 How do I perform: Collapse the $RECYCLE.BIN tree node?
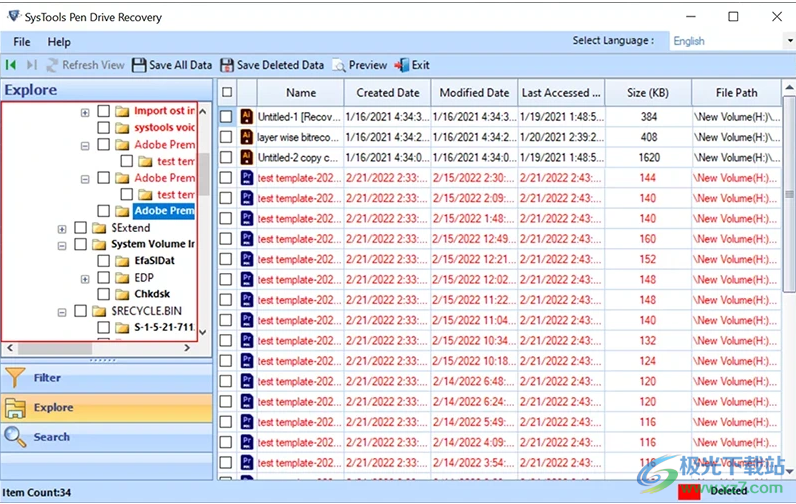[62, 313]
